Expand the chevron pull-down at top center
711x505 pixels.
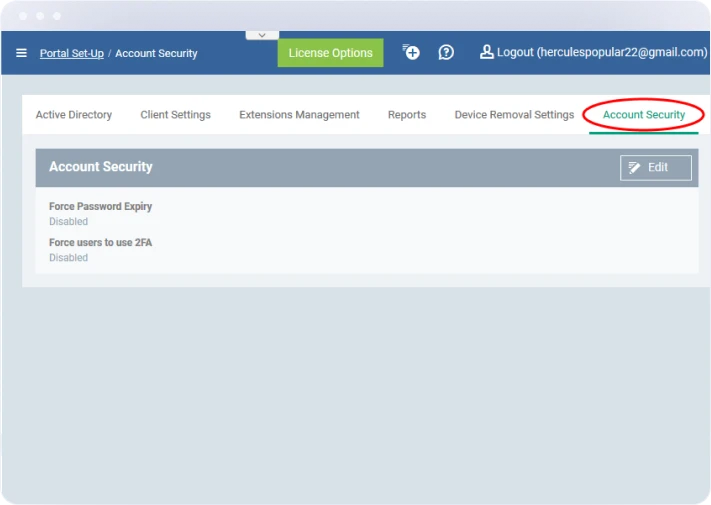[262, 35]
